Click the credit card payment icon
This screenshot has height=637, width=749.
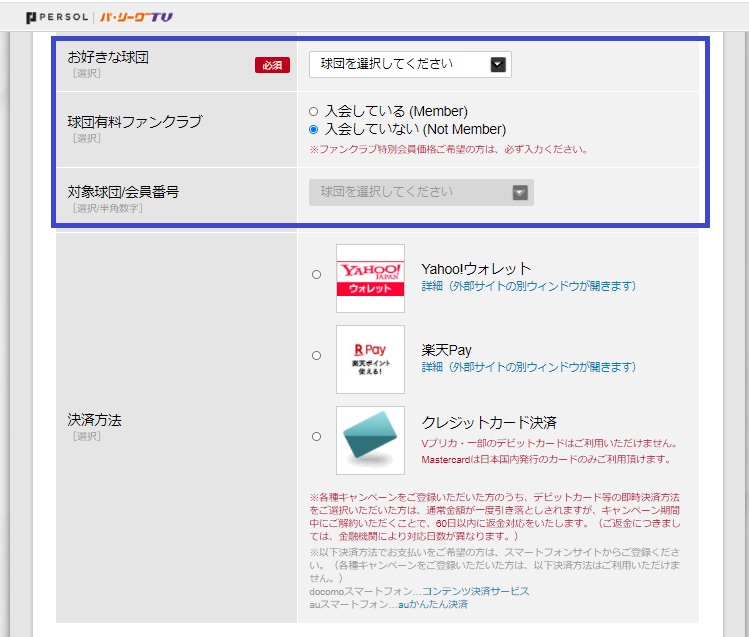(x=370, y=440)
